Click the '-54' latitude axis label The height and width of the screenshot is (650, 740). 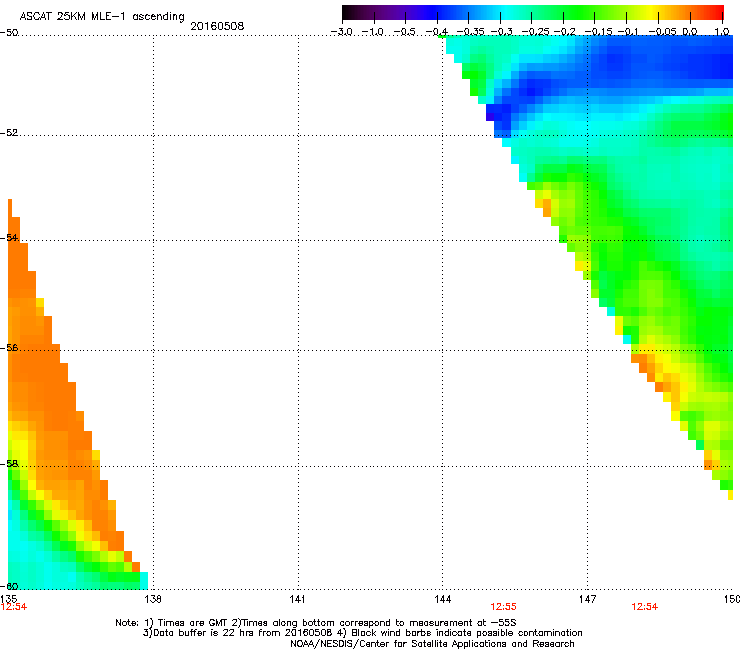[9, 237]
